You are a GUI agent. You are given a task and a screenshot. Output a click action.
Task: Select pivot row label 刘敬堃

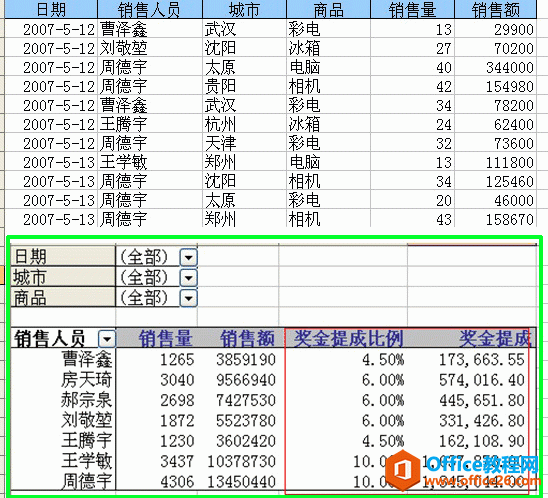87,420
